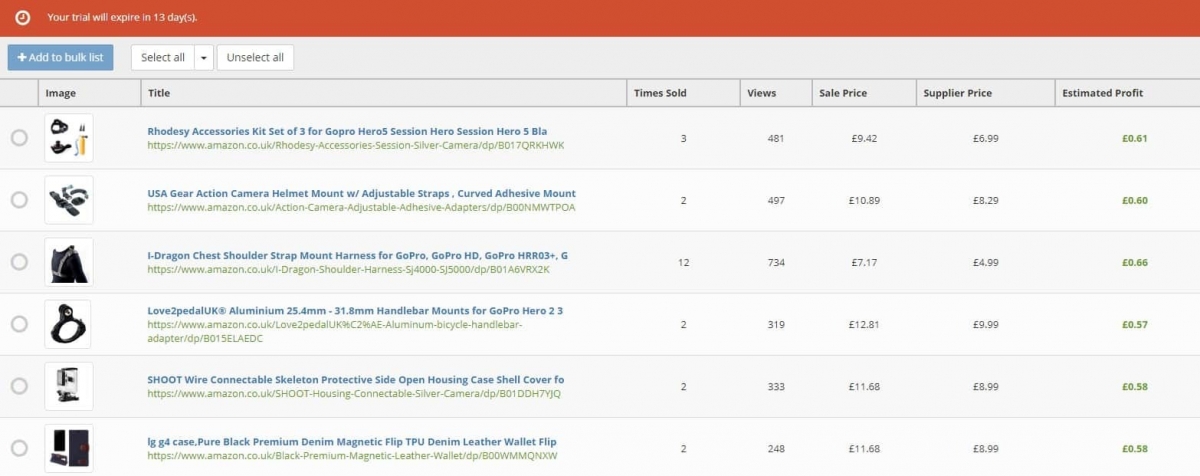
Task: Click the Unselect all button
Action: 255,58
